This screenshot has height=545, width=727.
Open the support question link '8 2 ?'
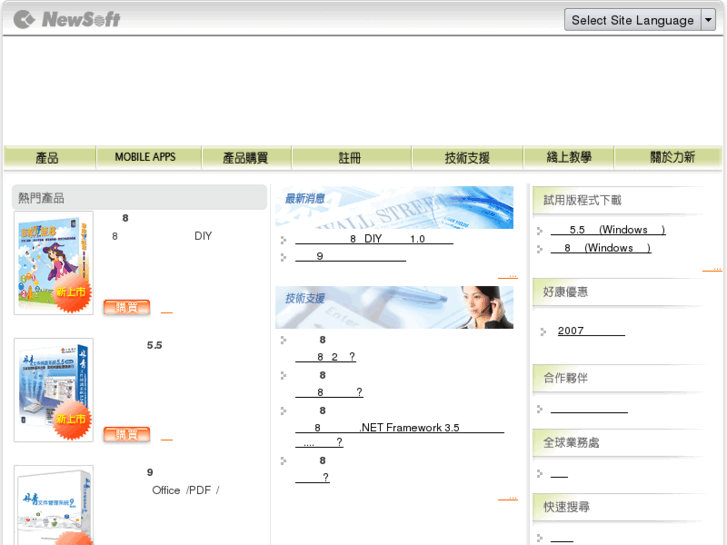click(x=325, y=357)
